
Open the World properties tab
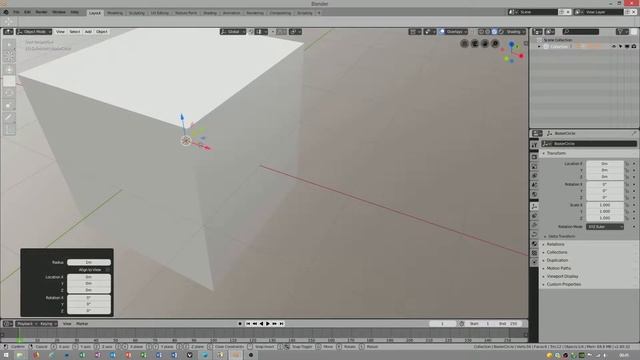(534, 195)
